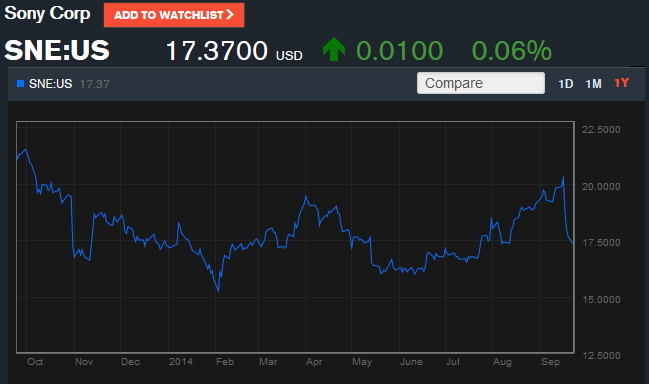Click the Dec month label
Viewport: 649px width, 384px height.
click(130, 362)
